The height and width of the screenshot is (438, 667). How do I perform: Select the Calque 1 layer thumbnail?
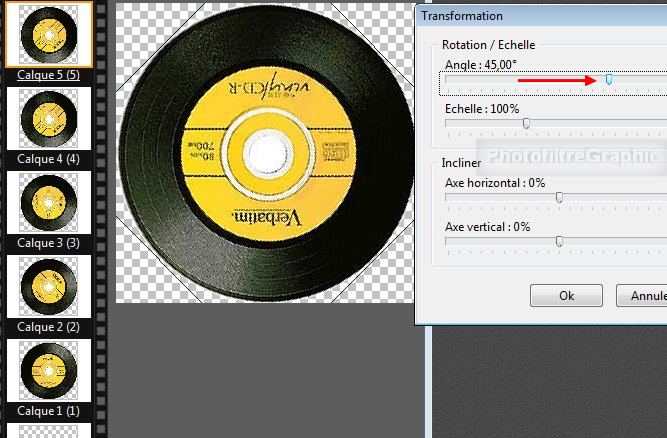coord(49,371)
